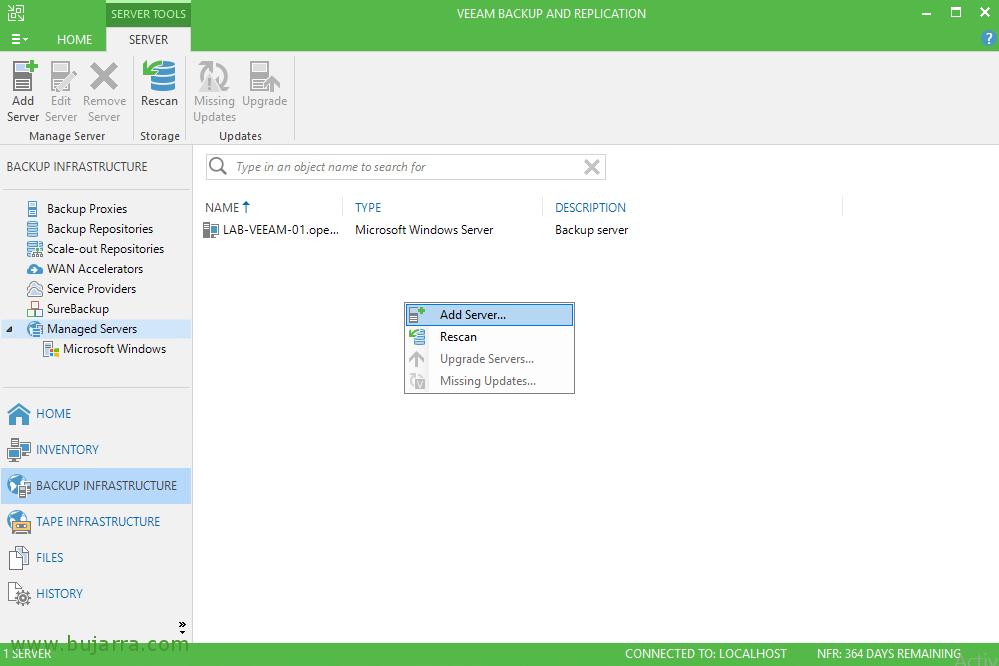
Task: Click the Add Server context menu icon
Action: click(417, 315)
